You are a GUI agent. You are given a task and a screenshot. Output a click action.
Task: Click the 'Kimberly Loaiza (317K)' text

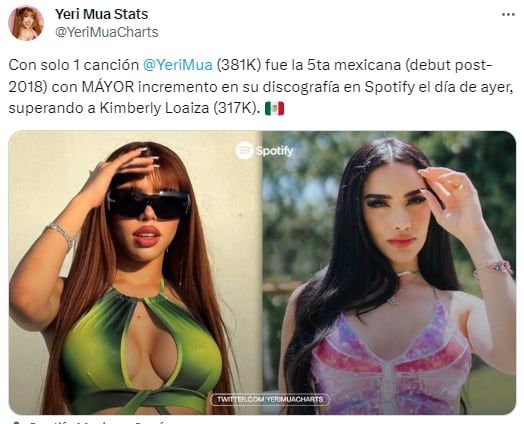point(178,108)
